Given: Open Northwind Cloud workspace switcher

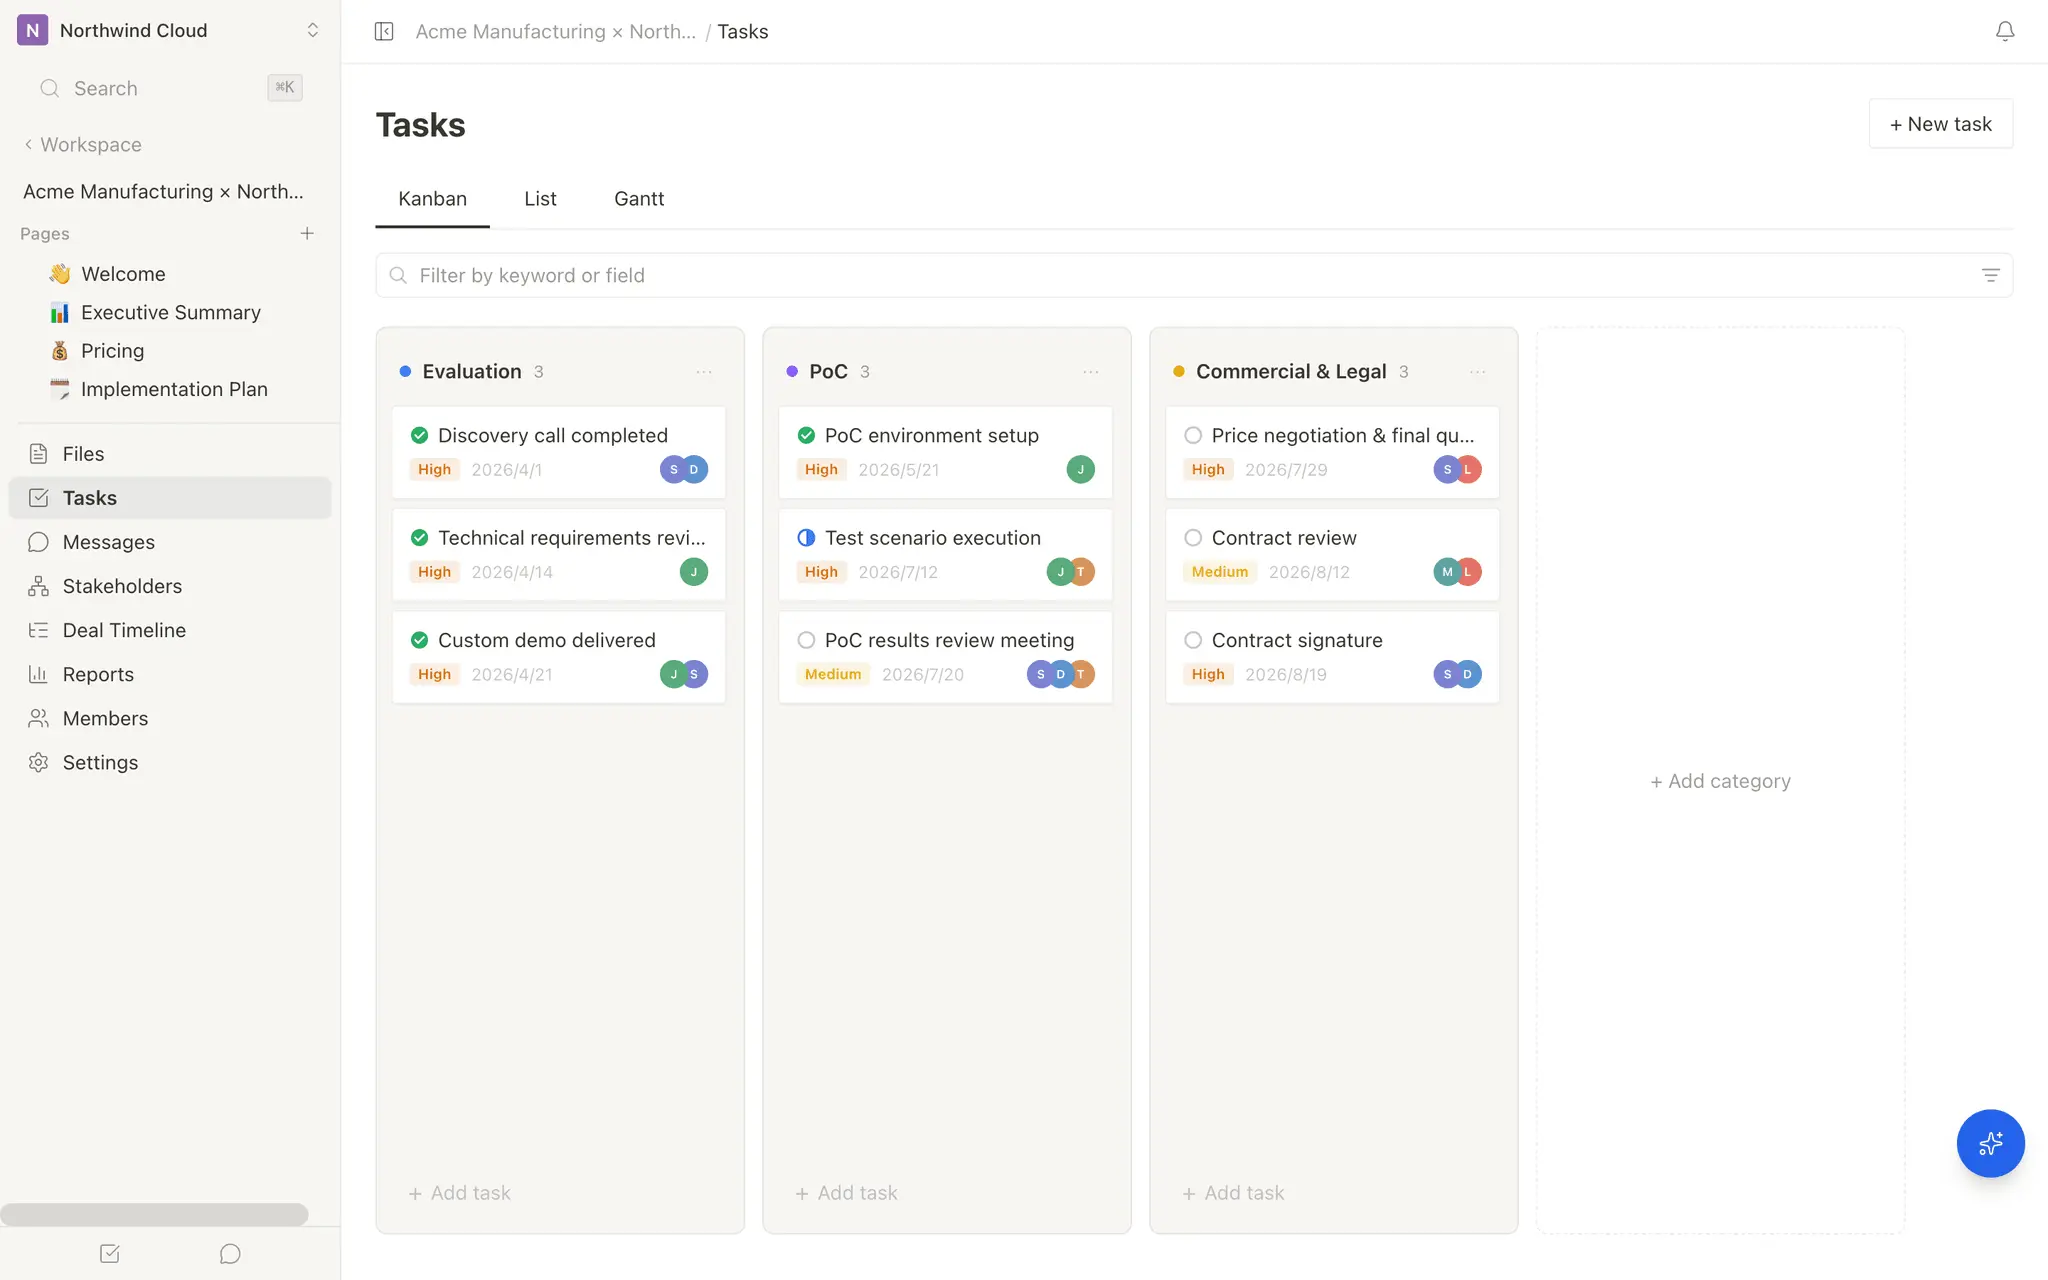Looking at the screenshot, I should pyautogui.click(x=170, y=30).
